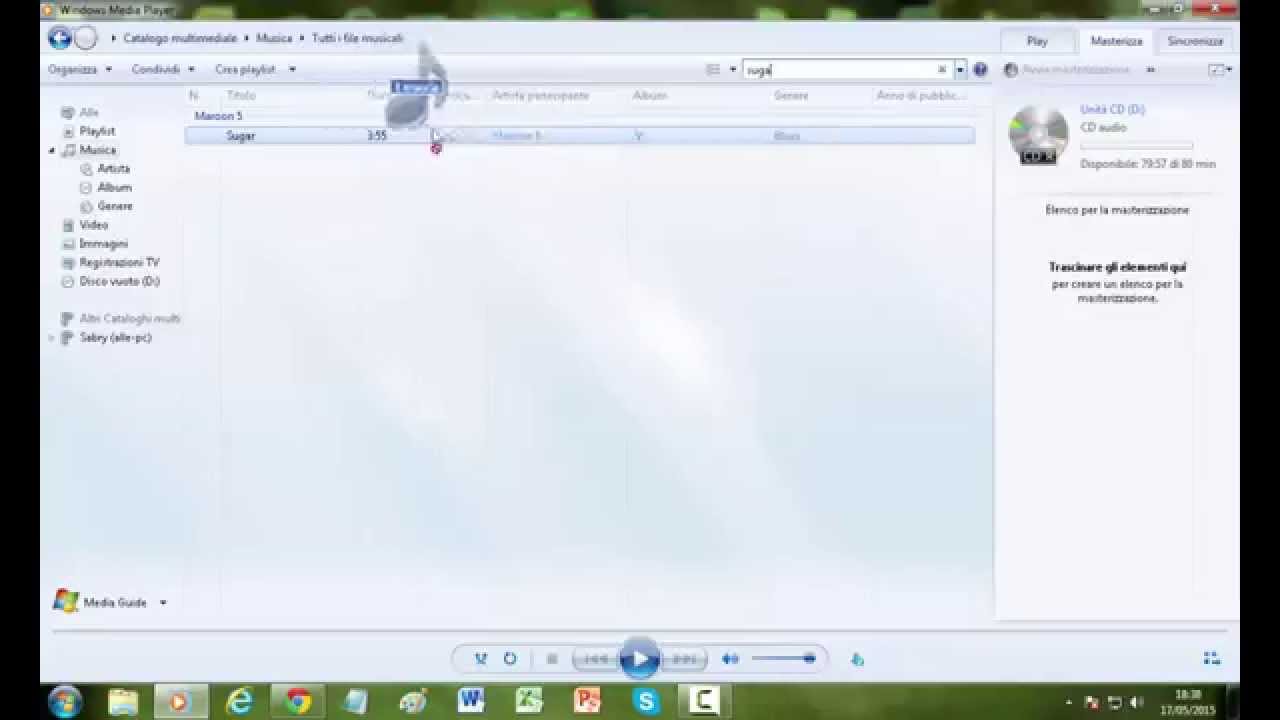Open Microsoft Word from the taskbar
Image resolution: width=1280 pixels, height=720 pixels.
click(x=470, y=701)
